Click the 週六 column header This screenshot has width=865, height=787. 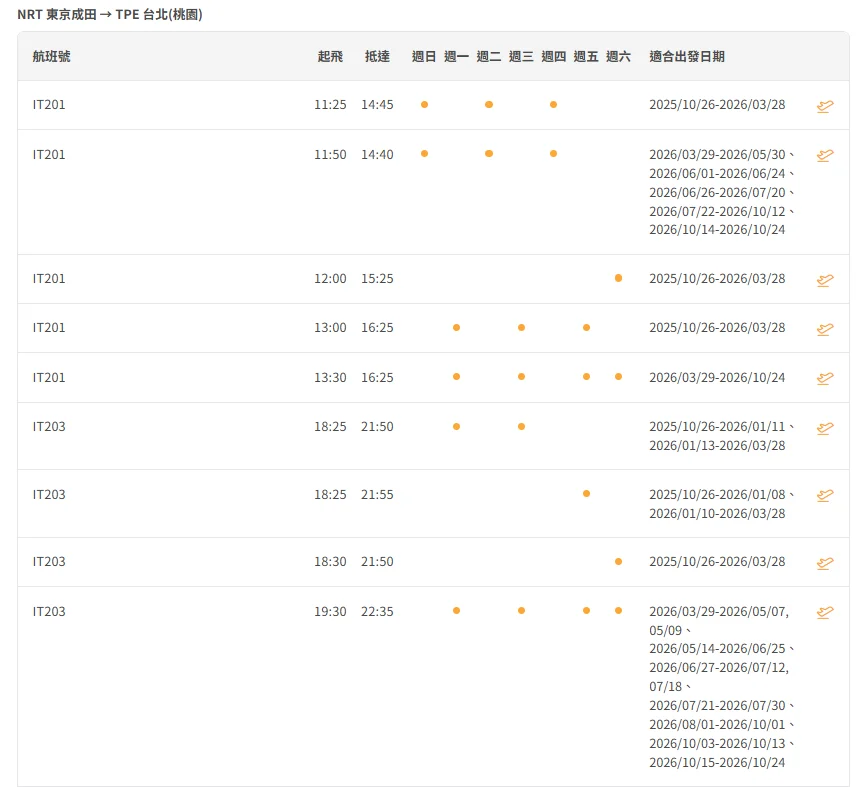[x=618, y=56]
